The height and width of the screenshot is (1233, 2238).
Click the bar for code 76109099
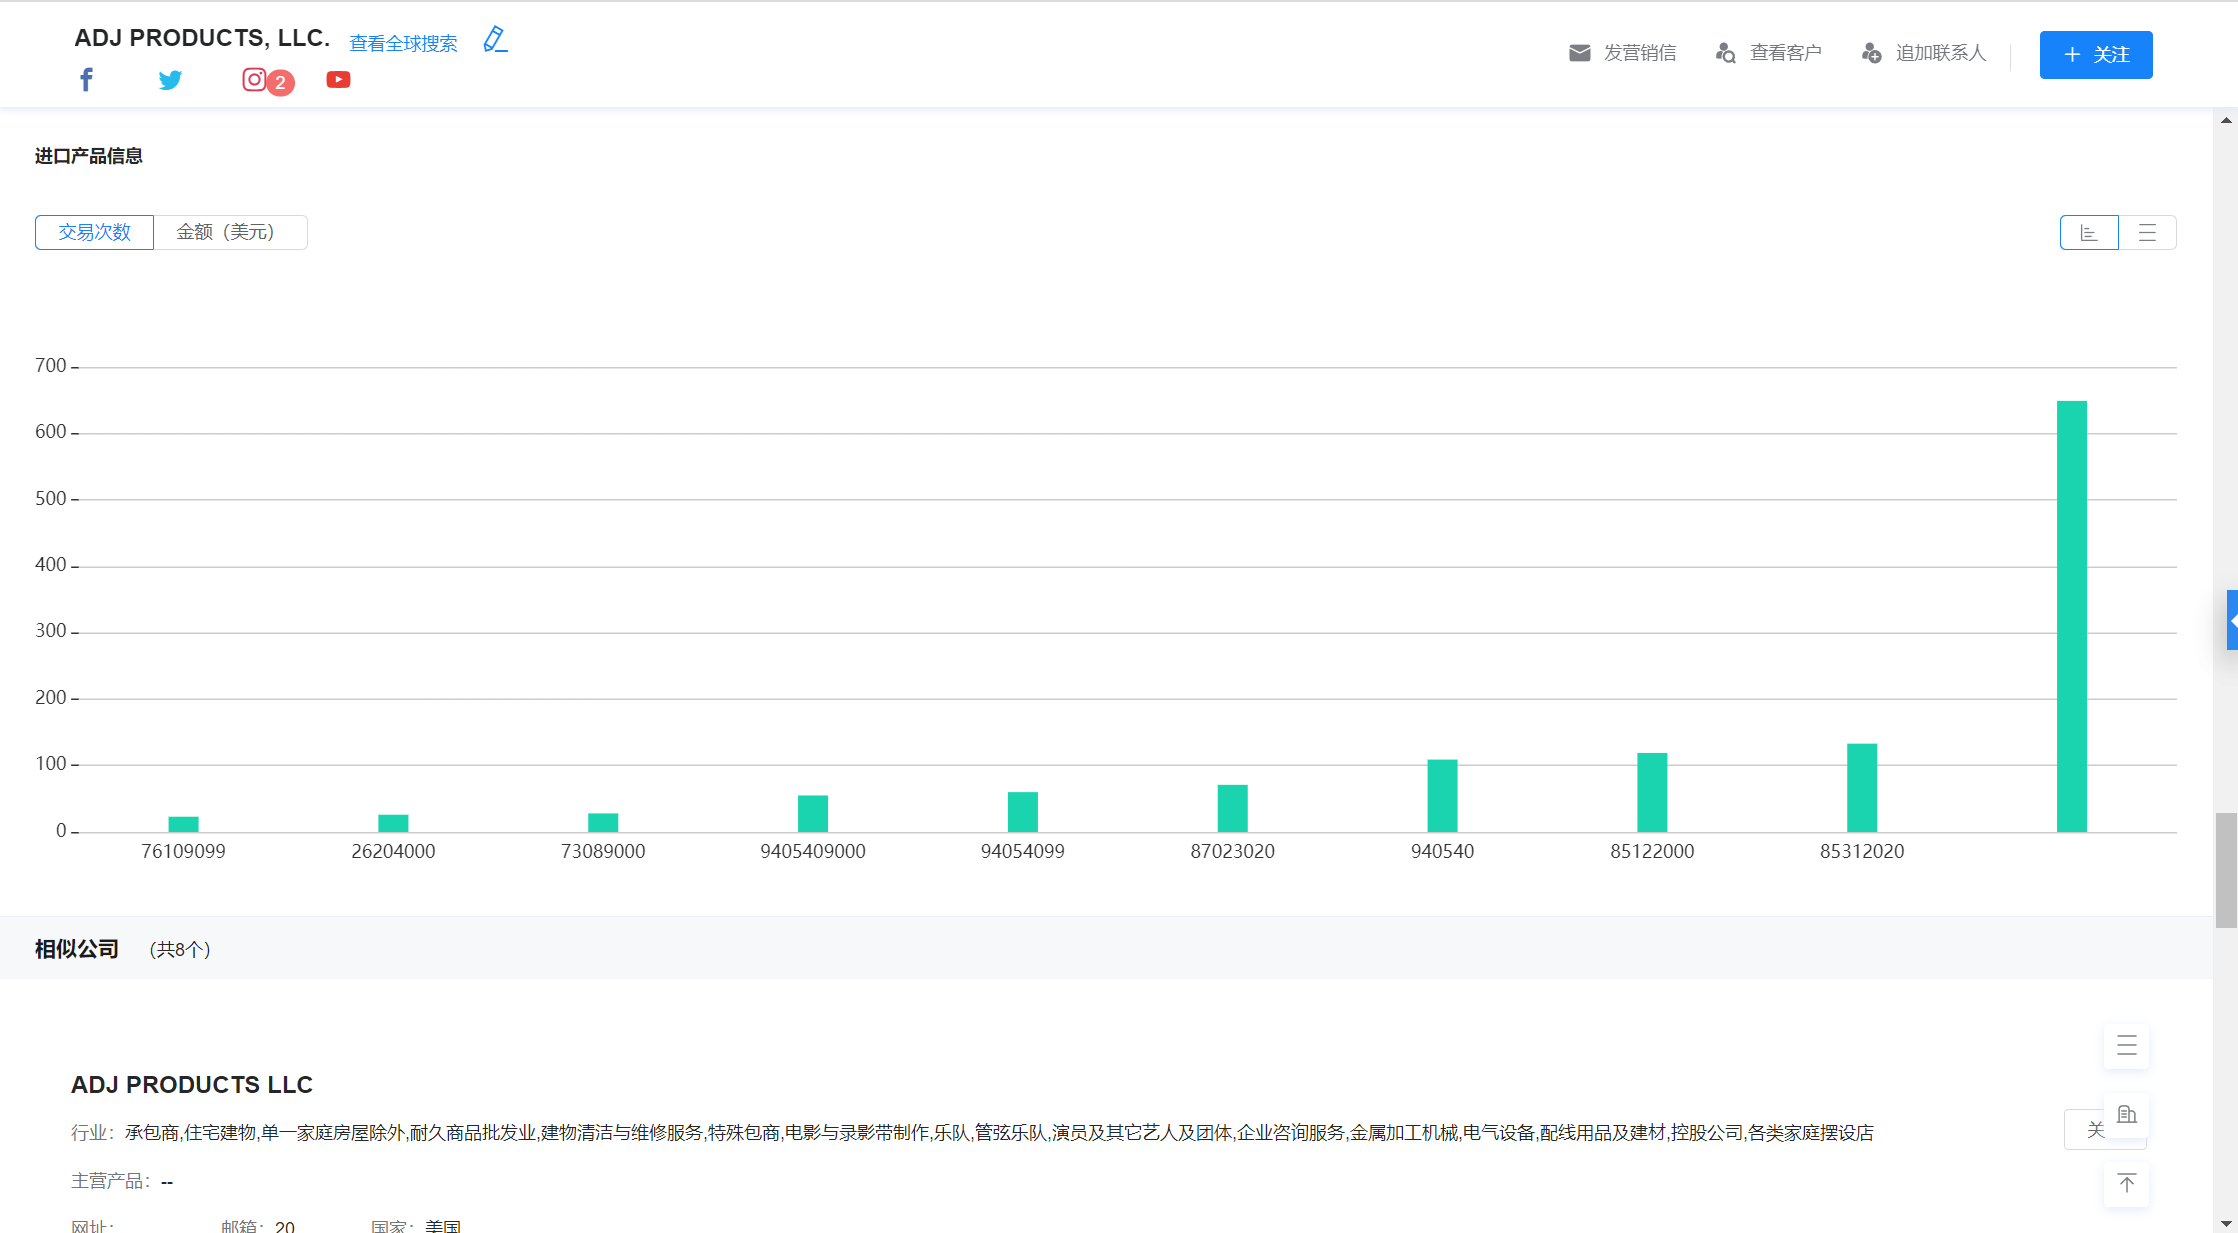pyautogui.click(x=183, y=825)
